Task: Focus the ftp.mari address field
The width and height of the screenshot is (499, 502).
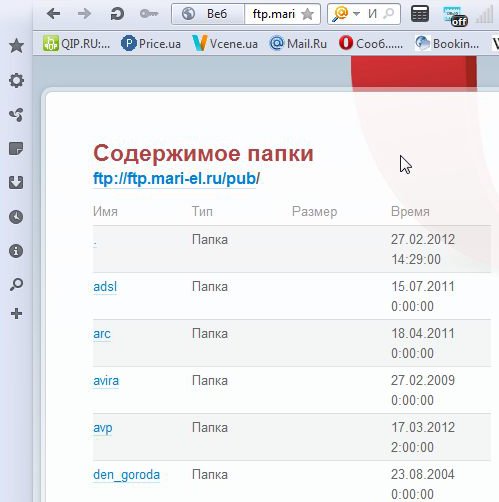Action: (x=273, y=14)
